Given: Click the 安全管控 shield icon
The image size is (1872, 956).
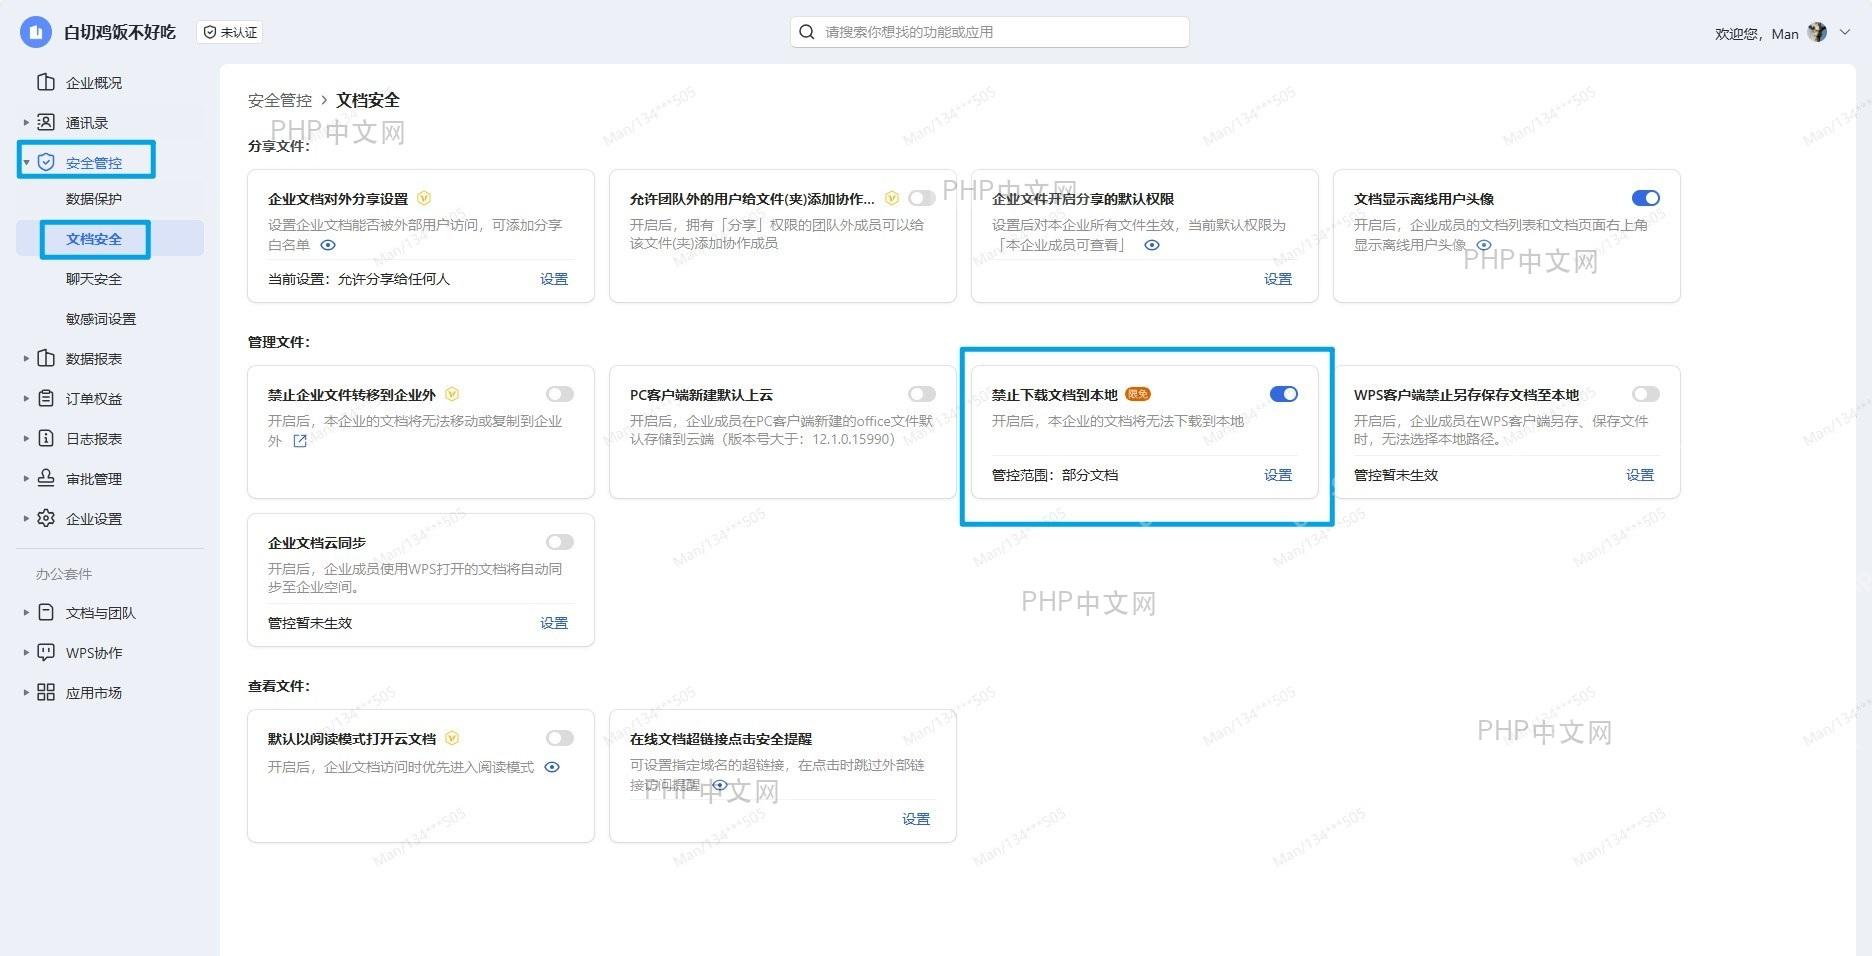Looking at the screenshot, I should [x=46, y=162].
